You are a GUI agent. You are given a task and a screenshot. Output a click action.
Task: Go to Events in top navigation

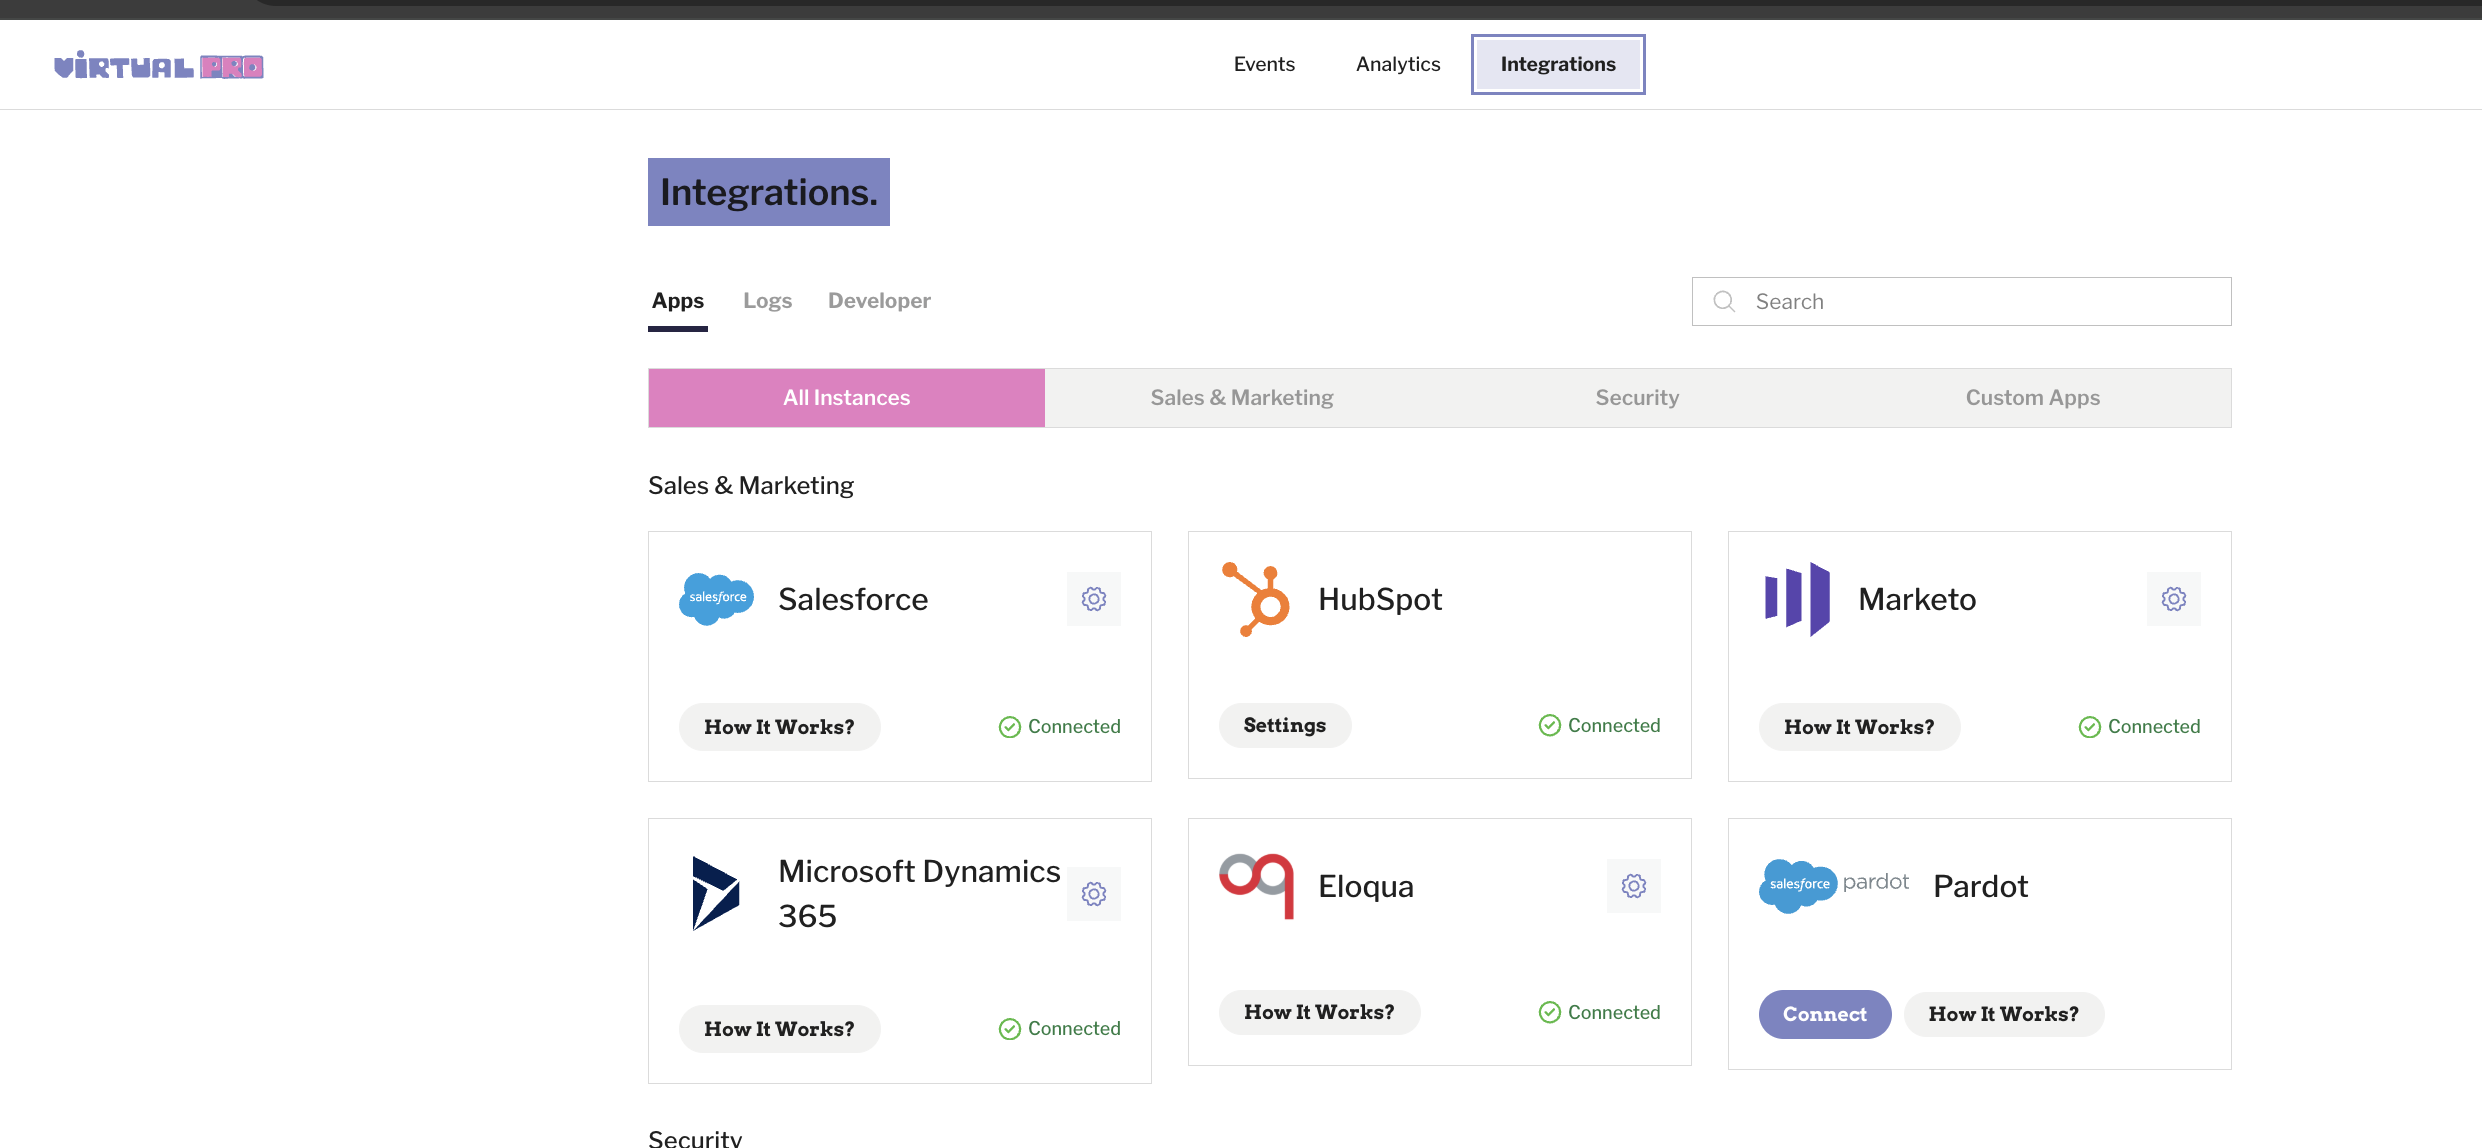1264,64
